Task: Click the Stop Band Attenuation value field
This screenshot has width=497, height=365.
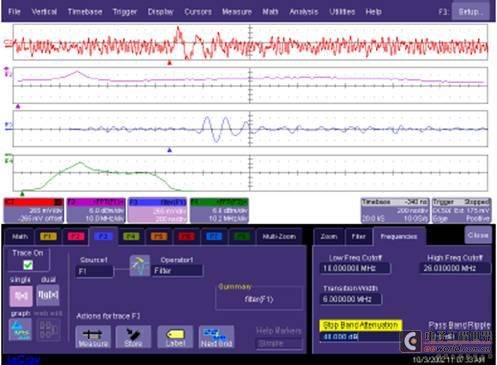Action: 360,337
